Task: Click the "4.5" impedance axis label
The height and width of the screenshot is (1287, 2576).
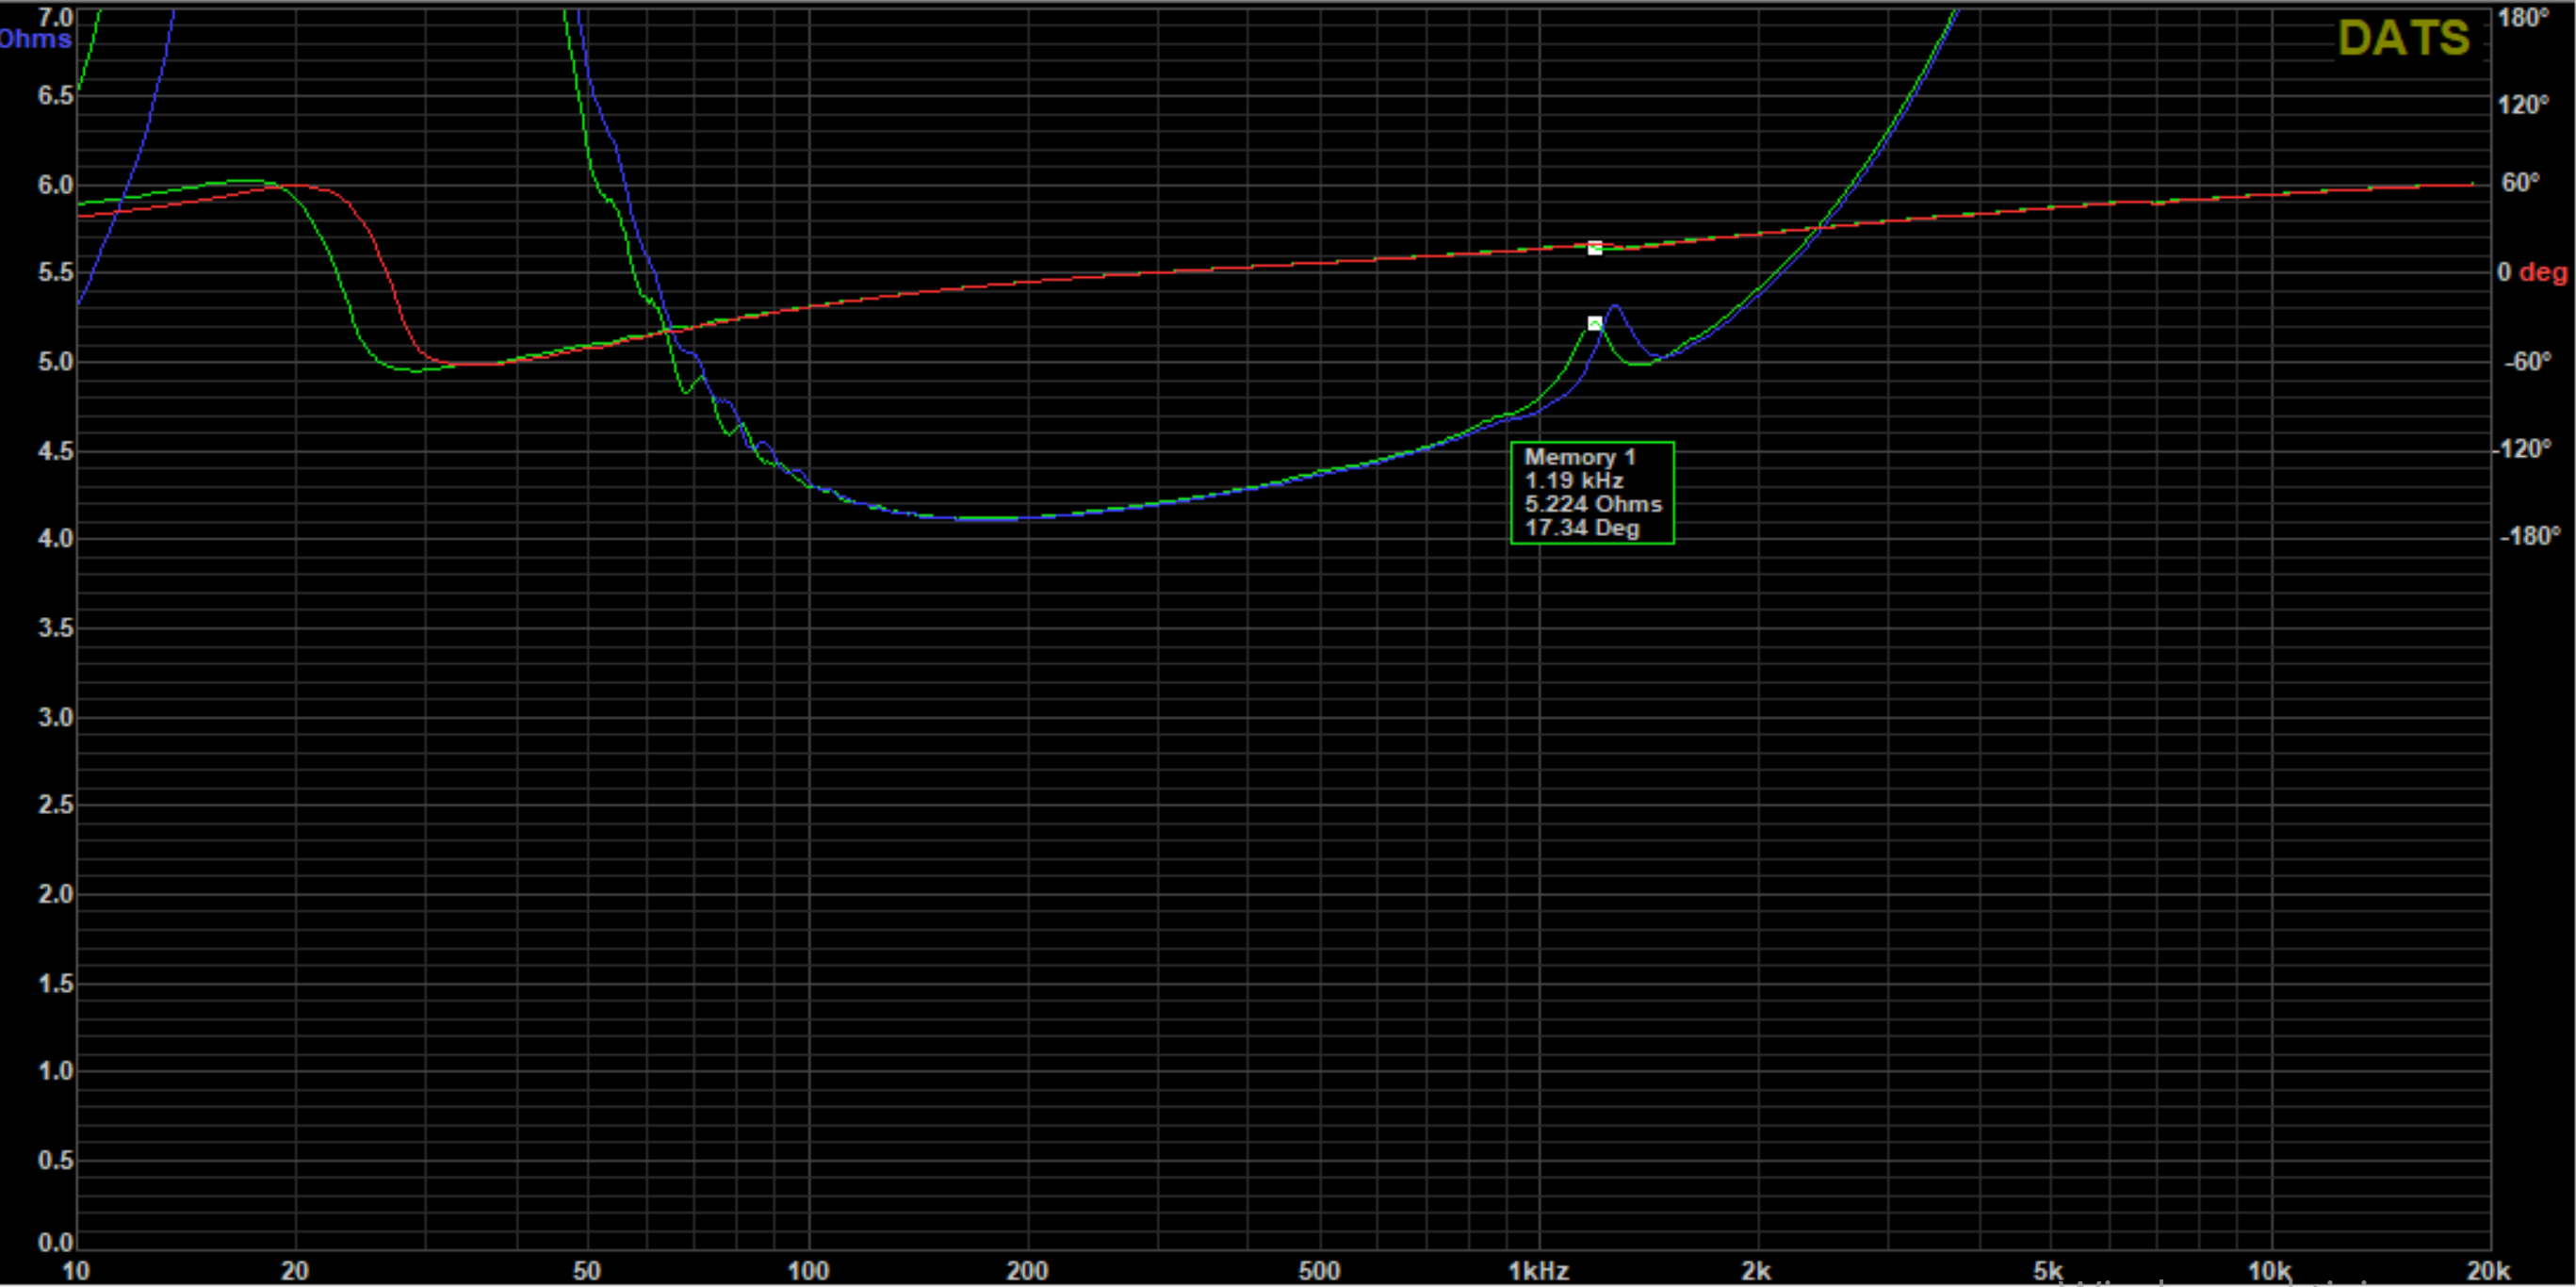Action: [55, 451]
